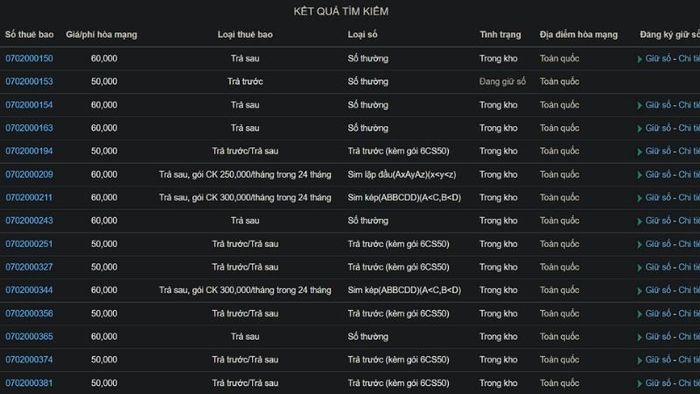Click the green arrow icon for 0702000150
The height and width of the screenshot is (394, 700).
pyautogui.click(x=640, y=59)
